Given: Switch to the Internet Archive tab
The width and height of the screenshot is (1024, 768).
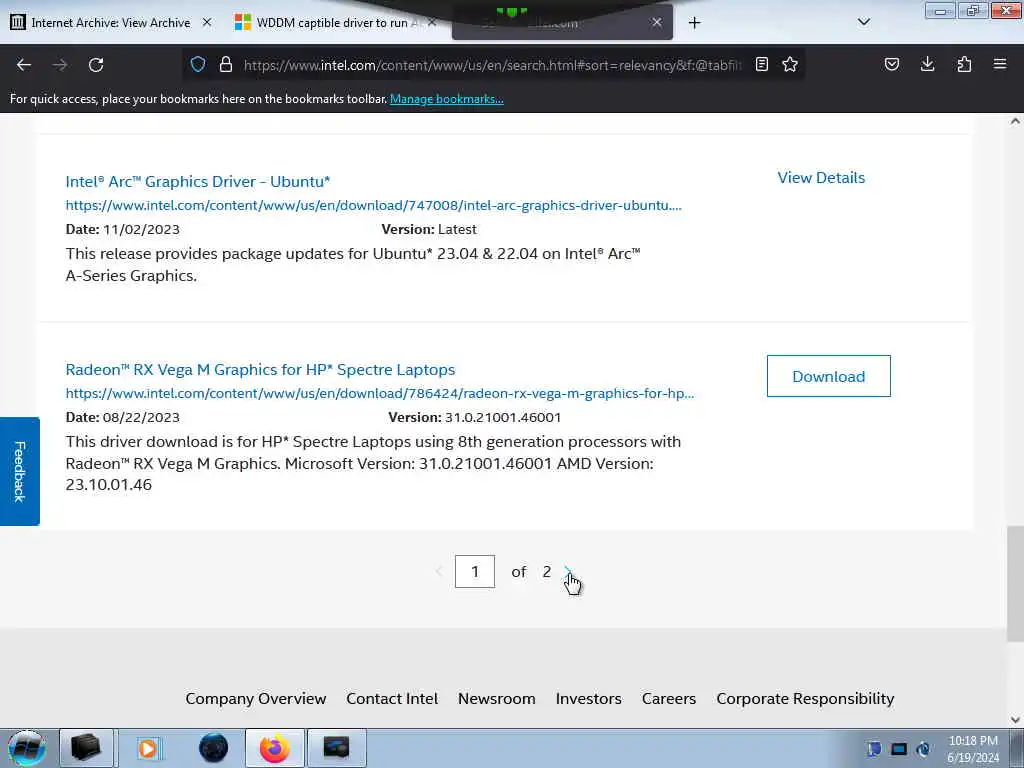Looking at the screenshot, I should tap(111, 22).
